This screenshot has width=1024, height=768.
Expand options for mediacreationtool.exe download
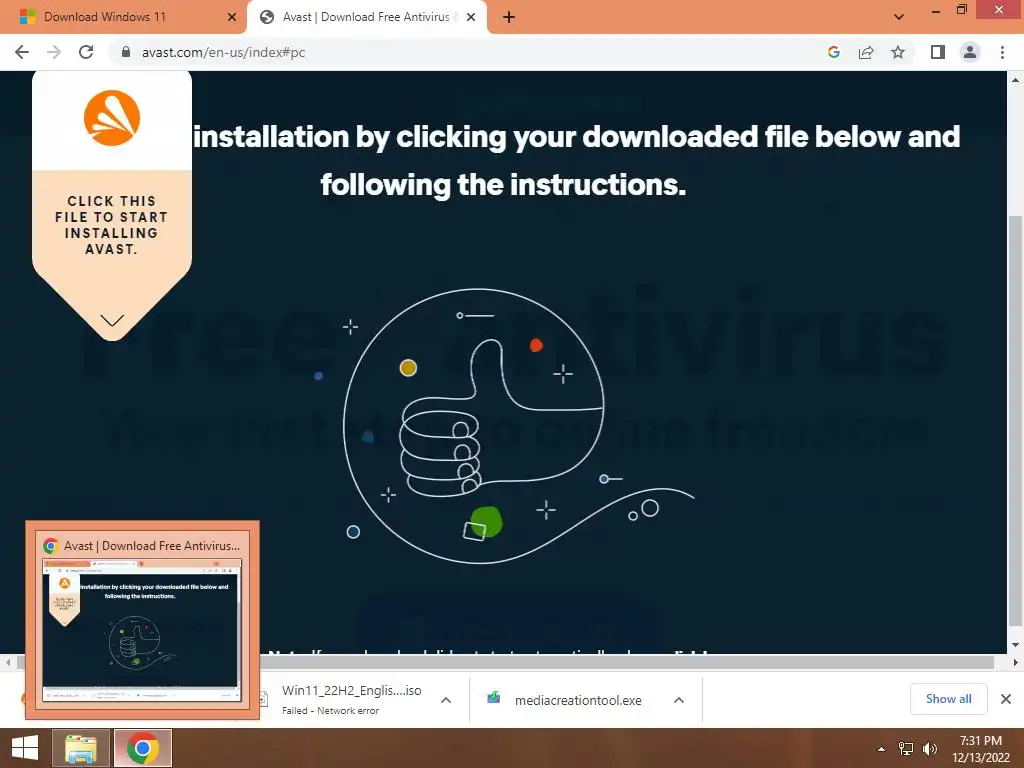tap(679, 700)
